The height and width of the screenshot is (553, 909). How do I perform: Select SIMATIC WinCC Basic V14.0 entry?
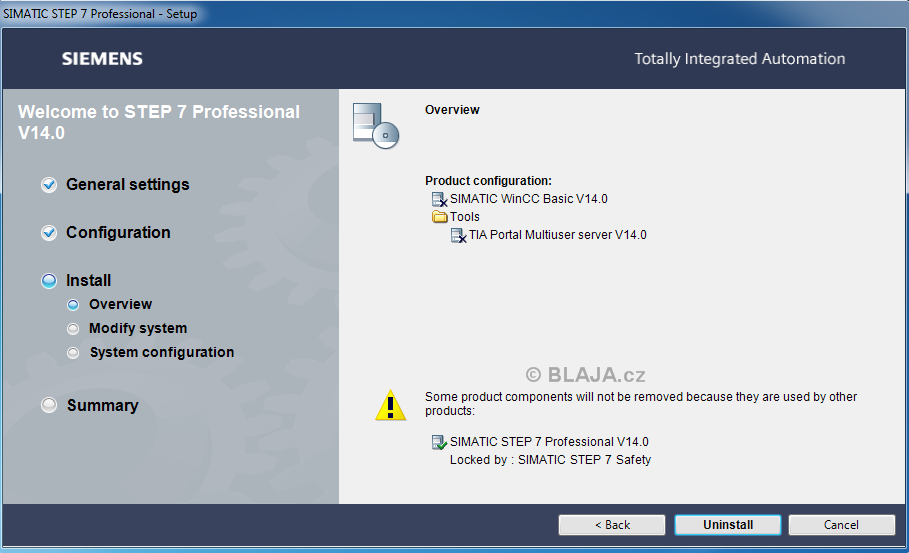pos(529,199)
